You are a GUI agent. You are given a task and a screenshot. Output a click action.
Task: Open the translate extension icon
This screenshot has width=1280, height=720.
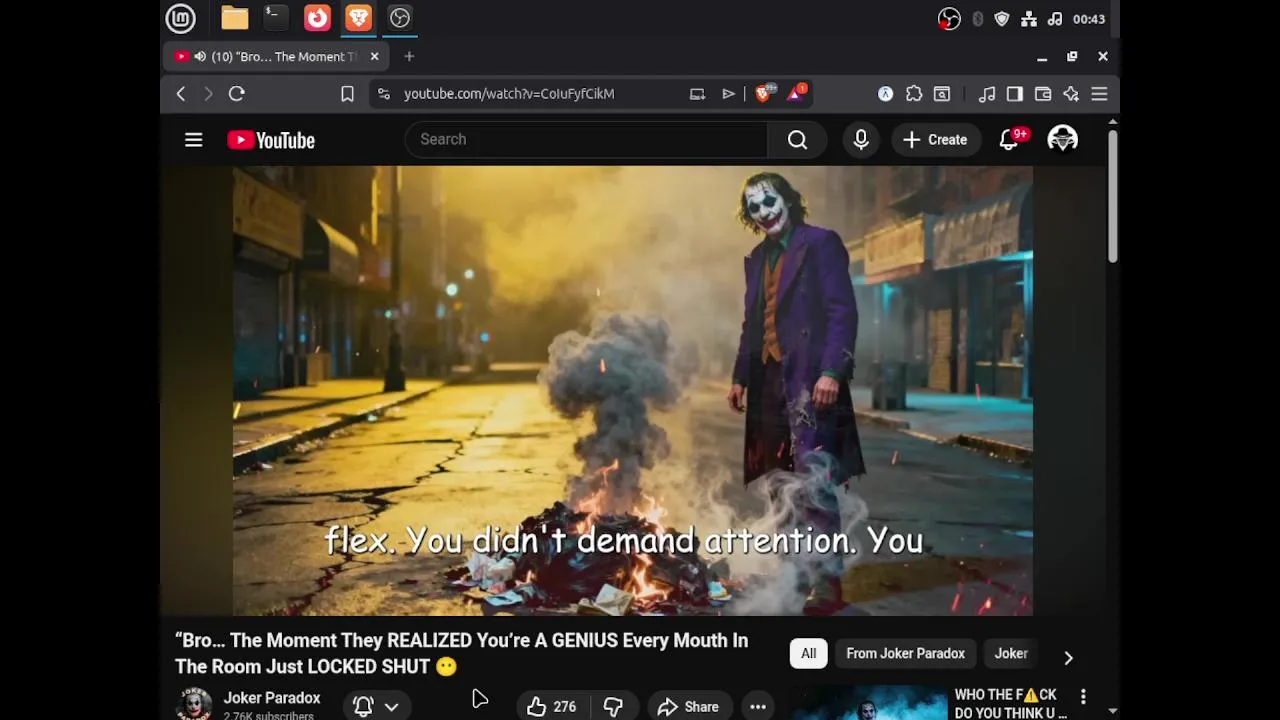click(x=885, y=93)
